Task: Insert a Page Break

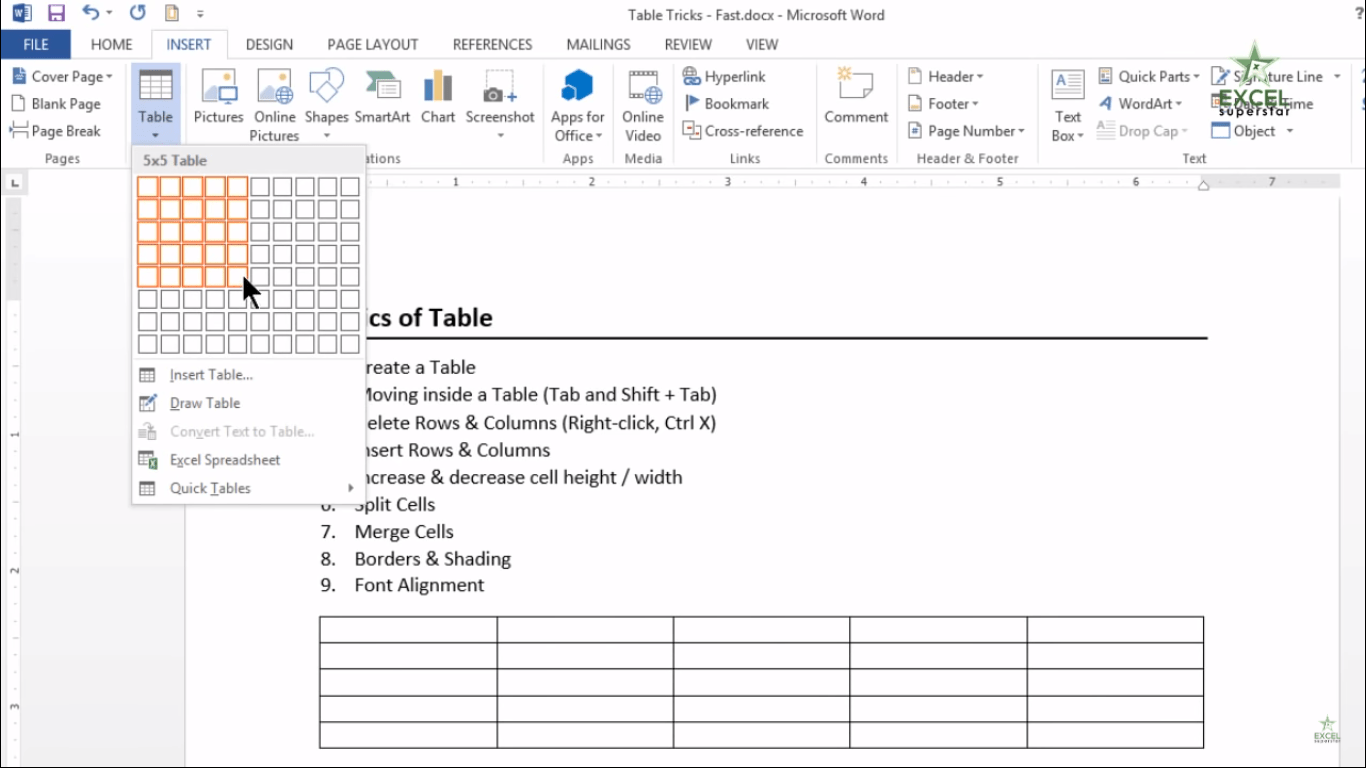Action: [62, 131]
